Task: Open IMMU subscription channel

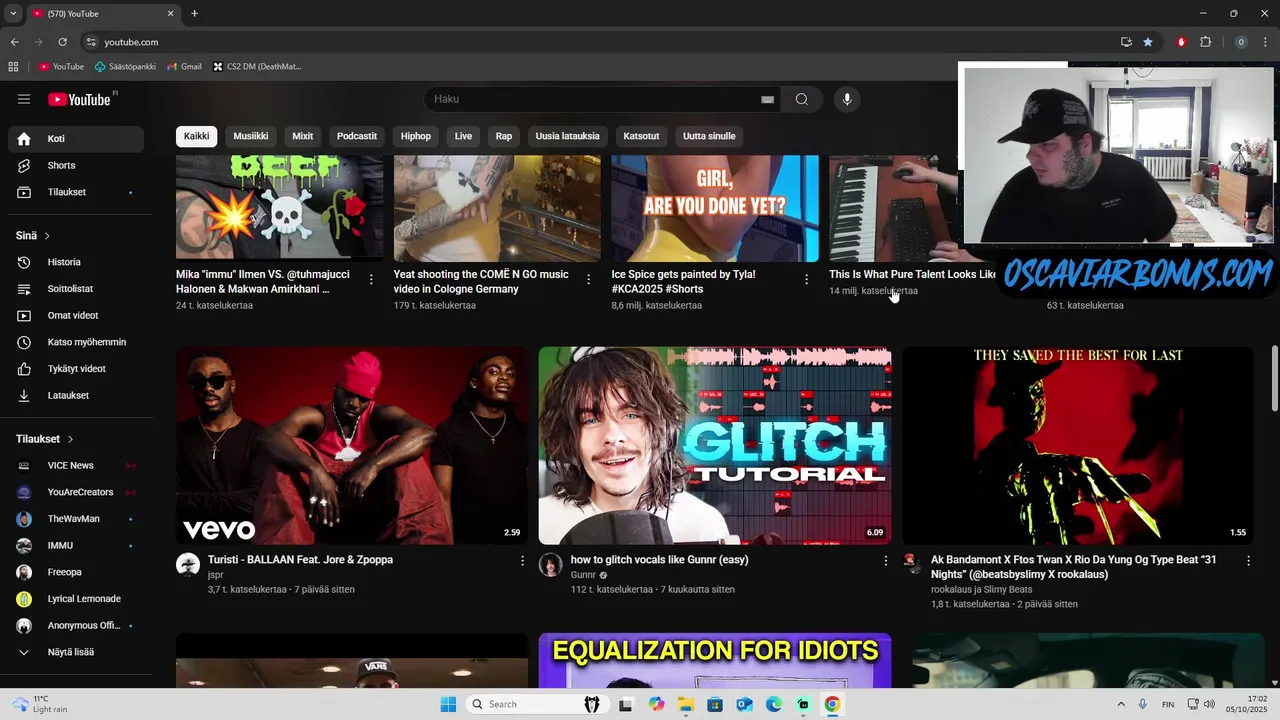Action: (76, 545)
